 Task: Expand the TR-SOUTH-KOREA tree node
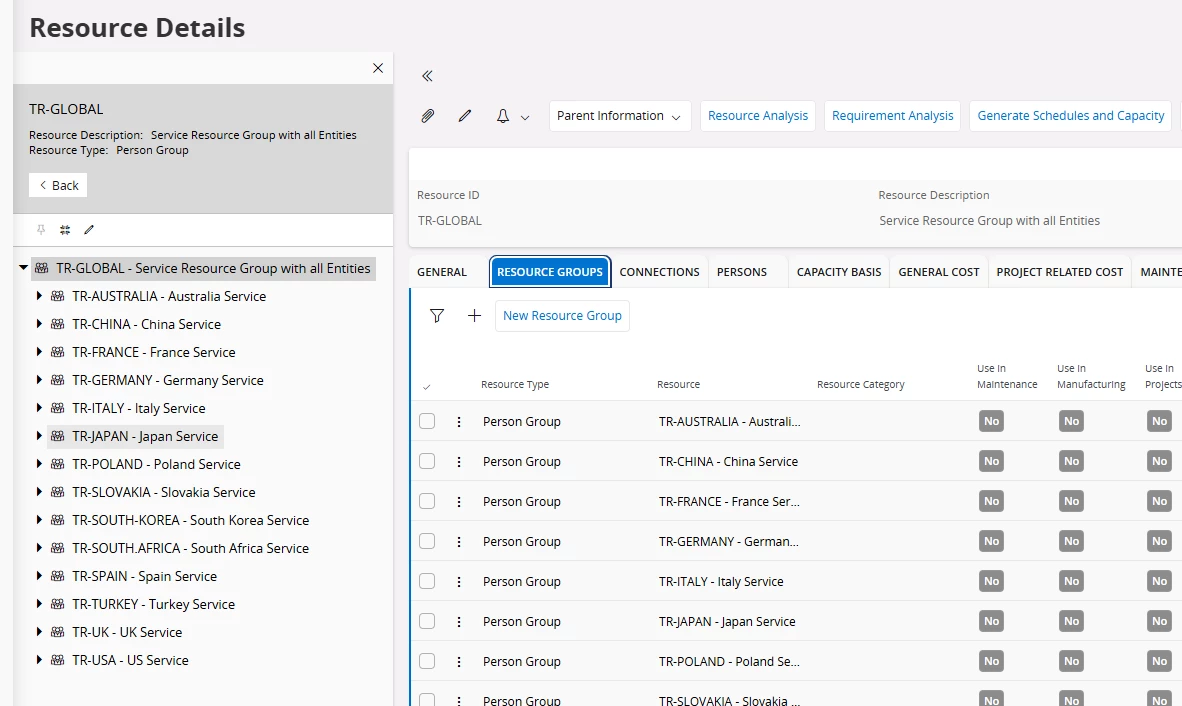pyautogui.click(x=39, y=520)
